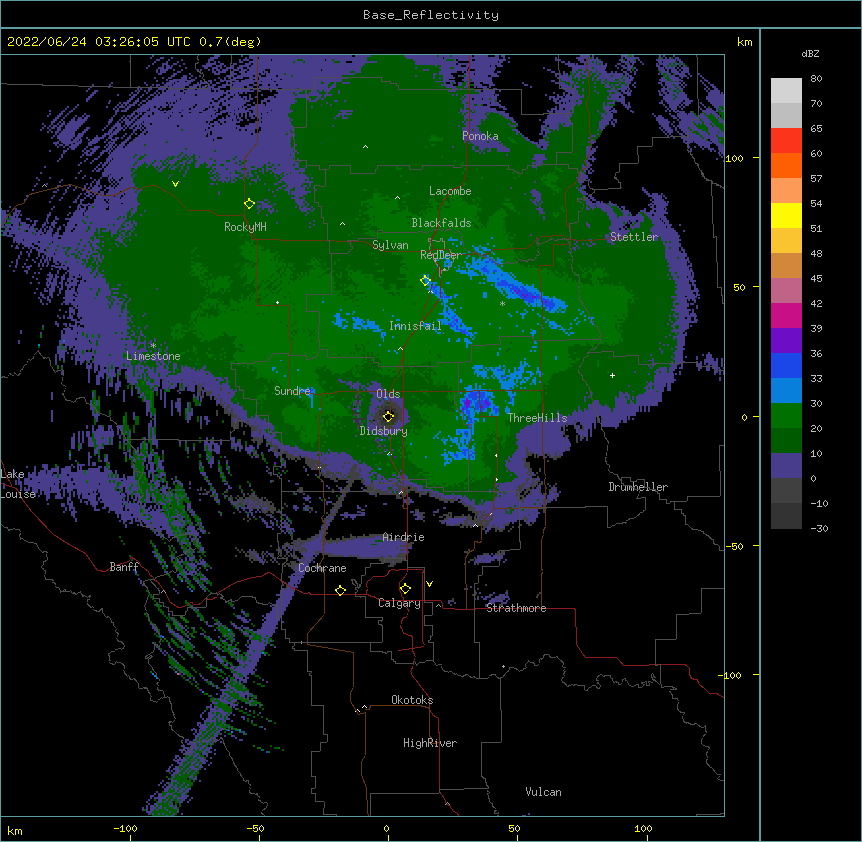Click the white plus marker east of ThreeHills

click(x=612, y=375)
